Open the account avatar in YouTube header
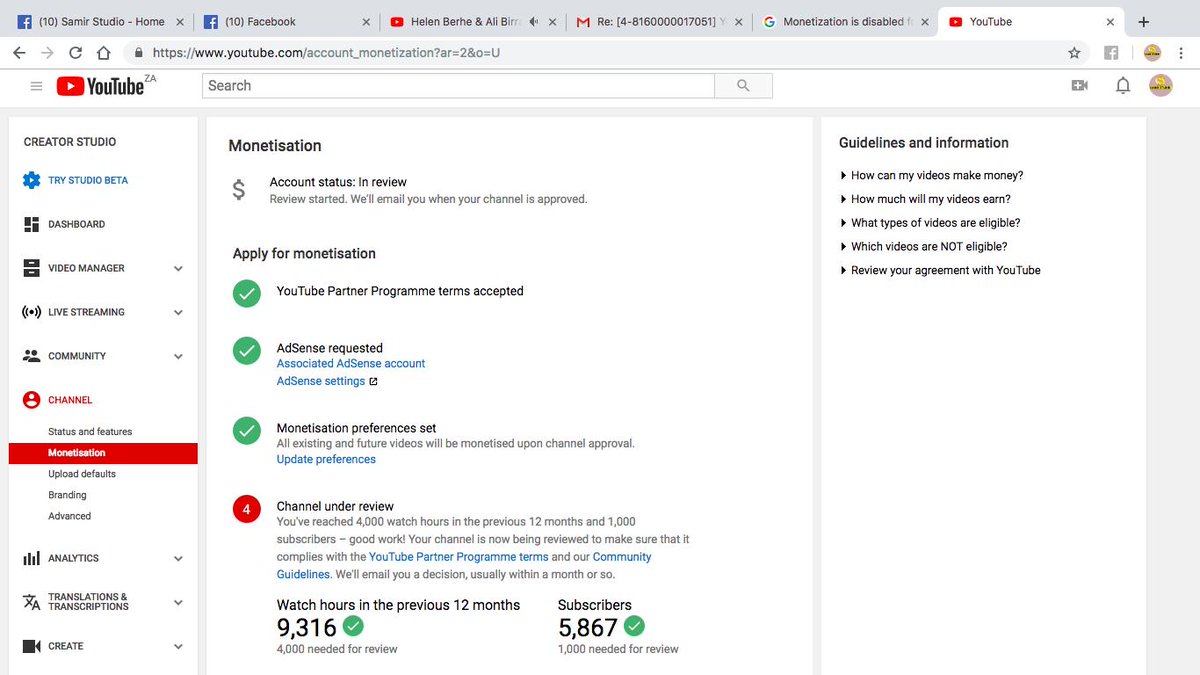The width and height of the screenshot is (1200, 675). [1160, 86]
